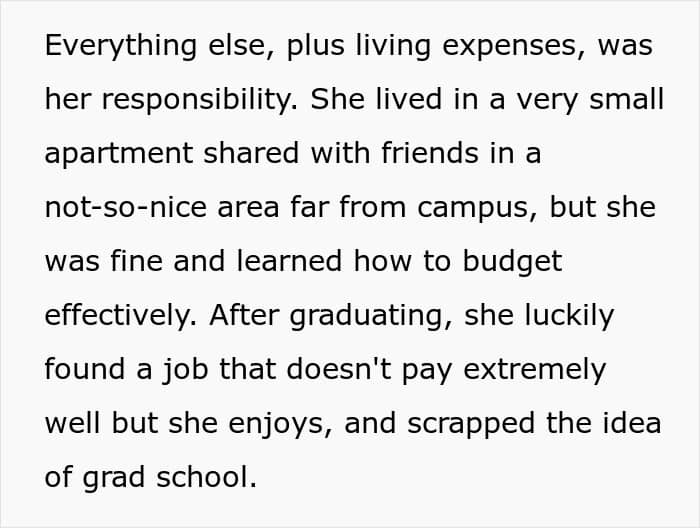
Task: Click the word "small"
Action: 631,101
